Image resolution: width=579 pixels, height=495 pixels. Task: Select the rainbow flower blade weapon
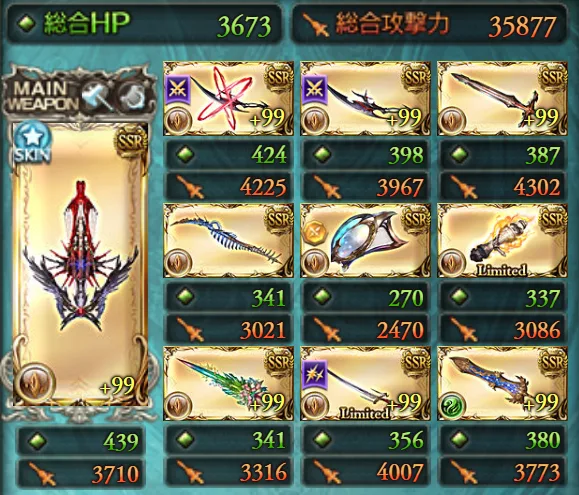(x=229, y=384)
